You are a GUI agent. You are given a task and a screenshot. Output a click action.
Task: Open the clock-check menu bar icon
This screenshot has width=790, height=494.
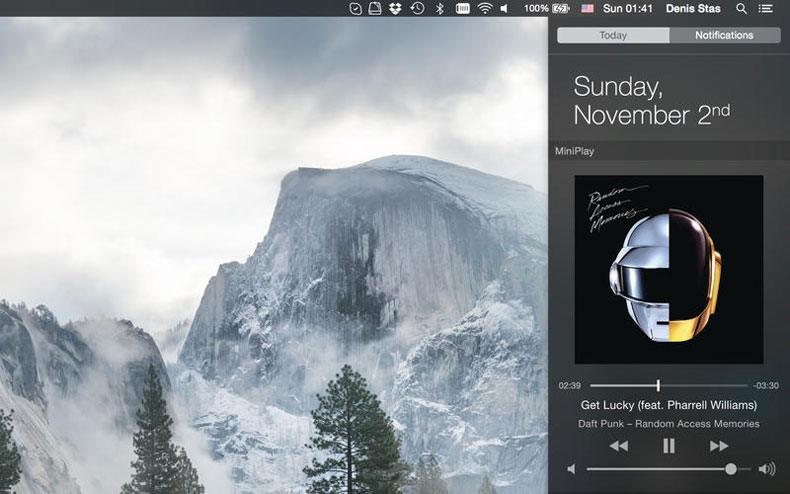tap(356, 9)
